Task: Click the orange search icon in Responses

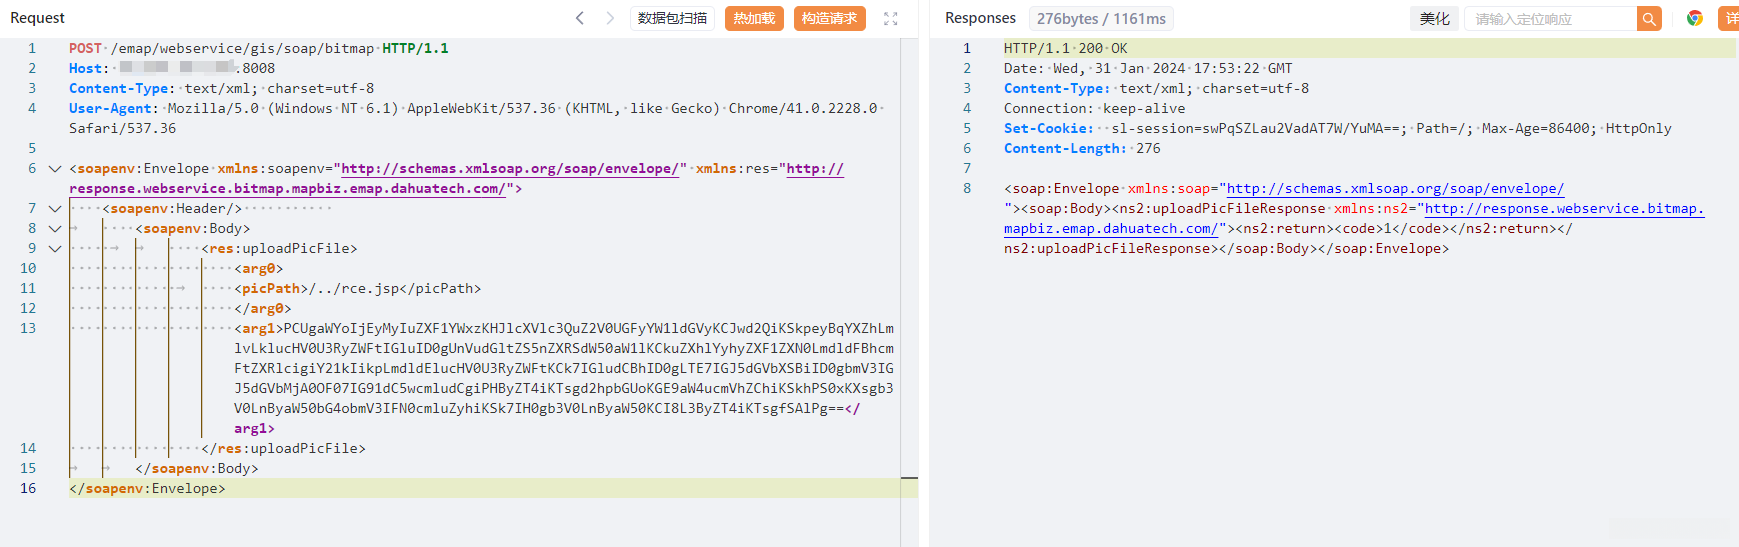Action: pyautogui.click(x=1649, y=18)
